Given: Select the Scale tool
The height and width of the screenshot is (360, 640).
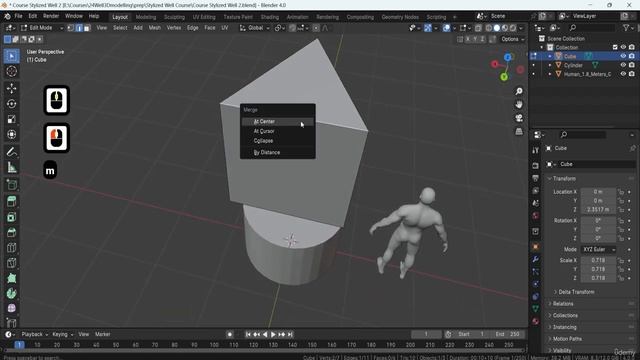Looking at the screenshot, I should [11, 119].
